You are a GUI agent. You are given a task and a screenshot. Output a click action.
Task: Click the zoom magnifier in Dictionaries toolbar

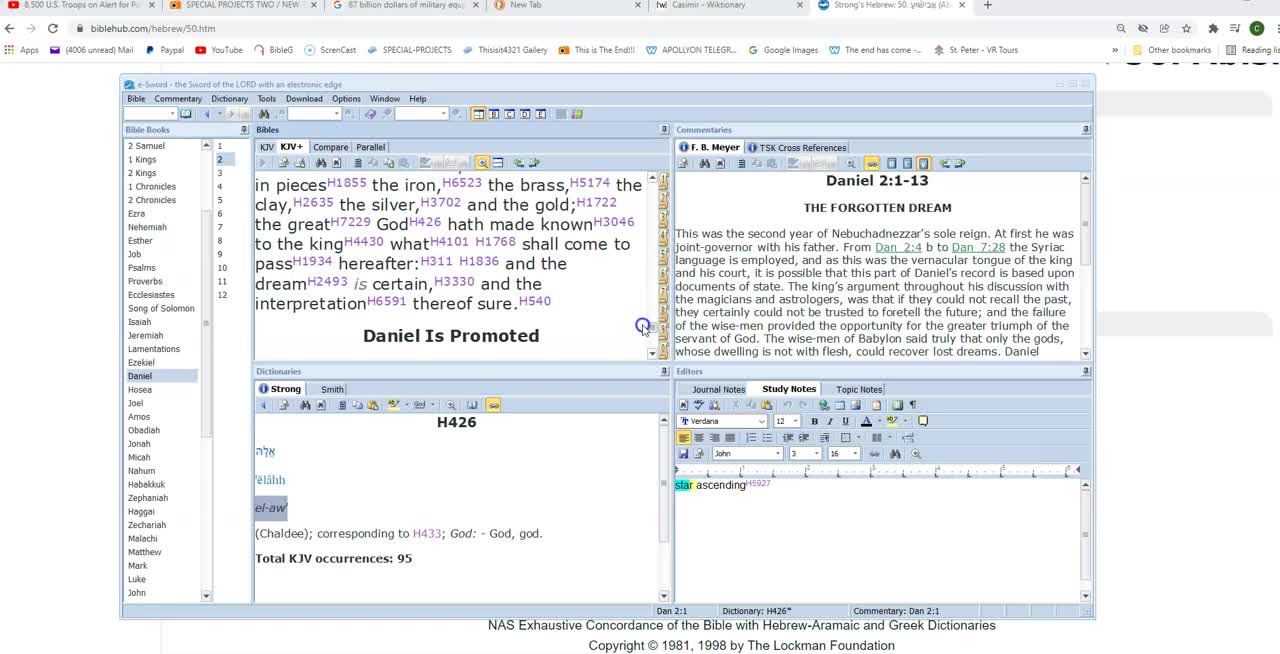click(451, 405)
